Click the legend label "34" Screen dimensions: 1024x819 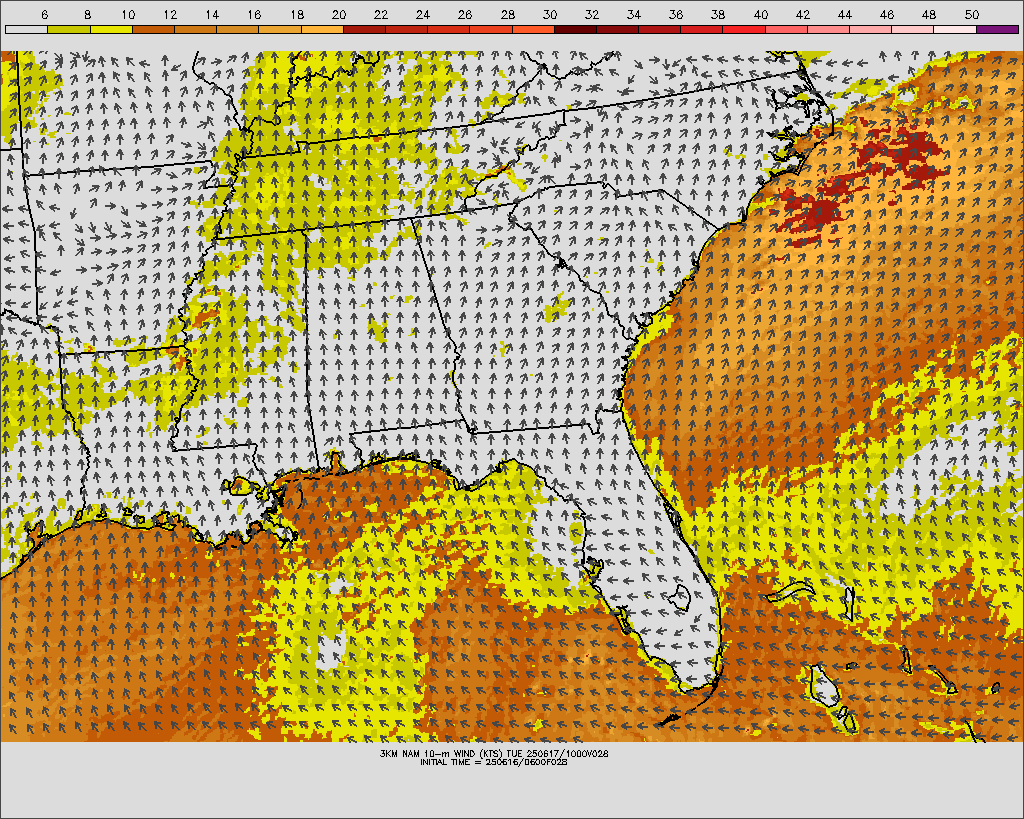[x=634, y=14]
